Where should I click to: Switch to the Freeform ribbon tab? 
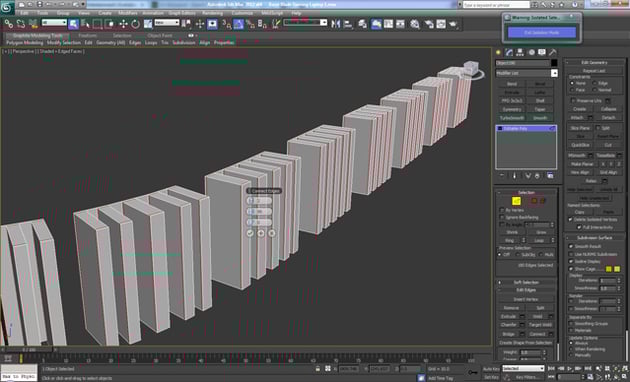(87, 35)
